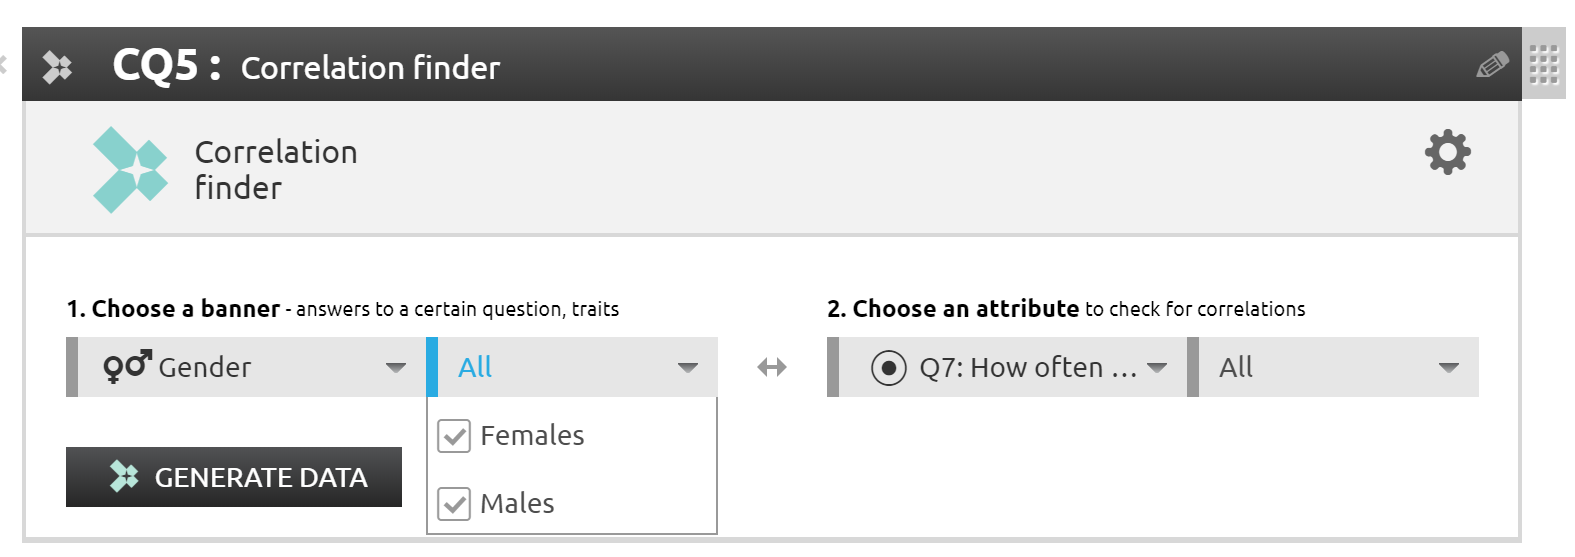Open the settings gear icon

coord(1447,152)
